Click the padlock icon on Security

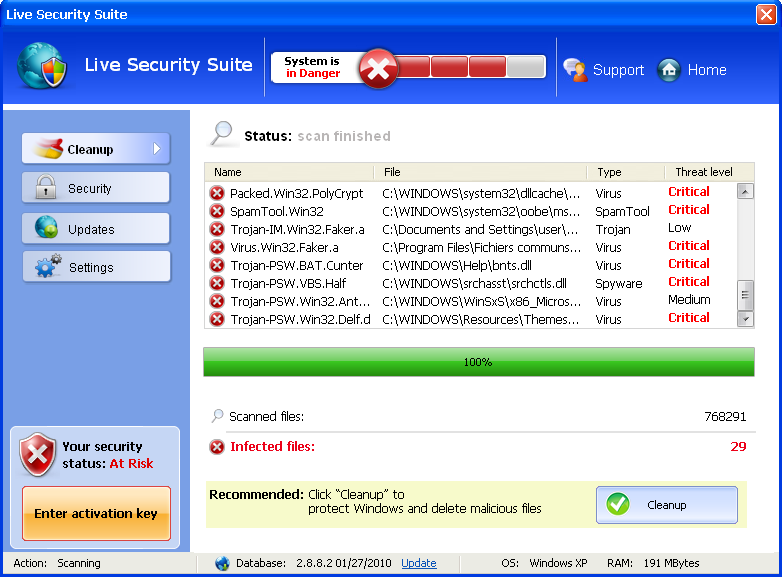tap(45, 187)
